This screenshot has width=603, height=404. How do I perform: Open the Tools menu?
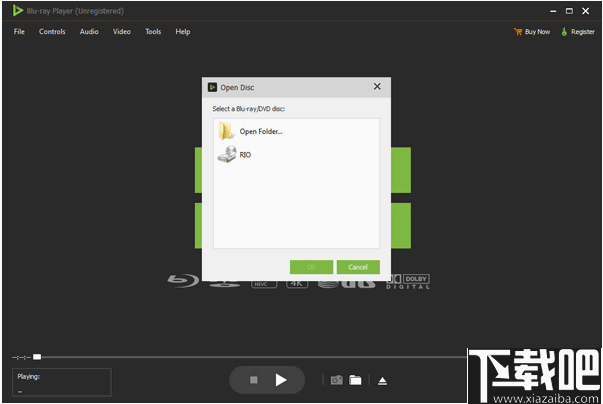(153, 32)
